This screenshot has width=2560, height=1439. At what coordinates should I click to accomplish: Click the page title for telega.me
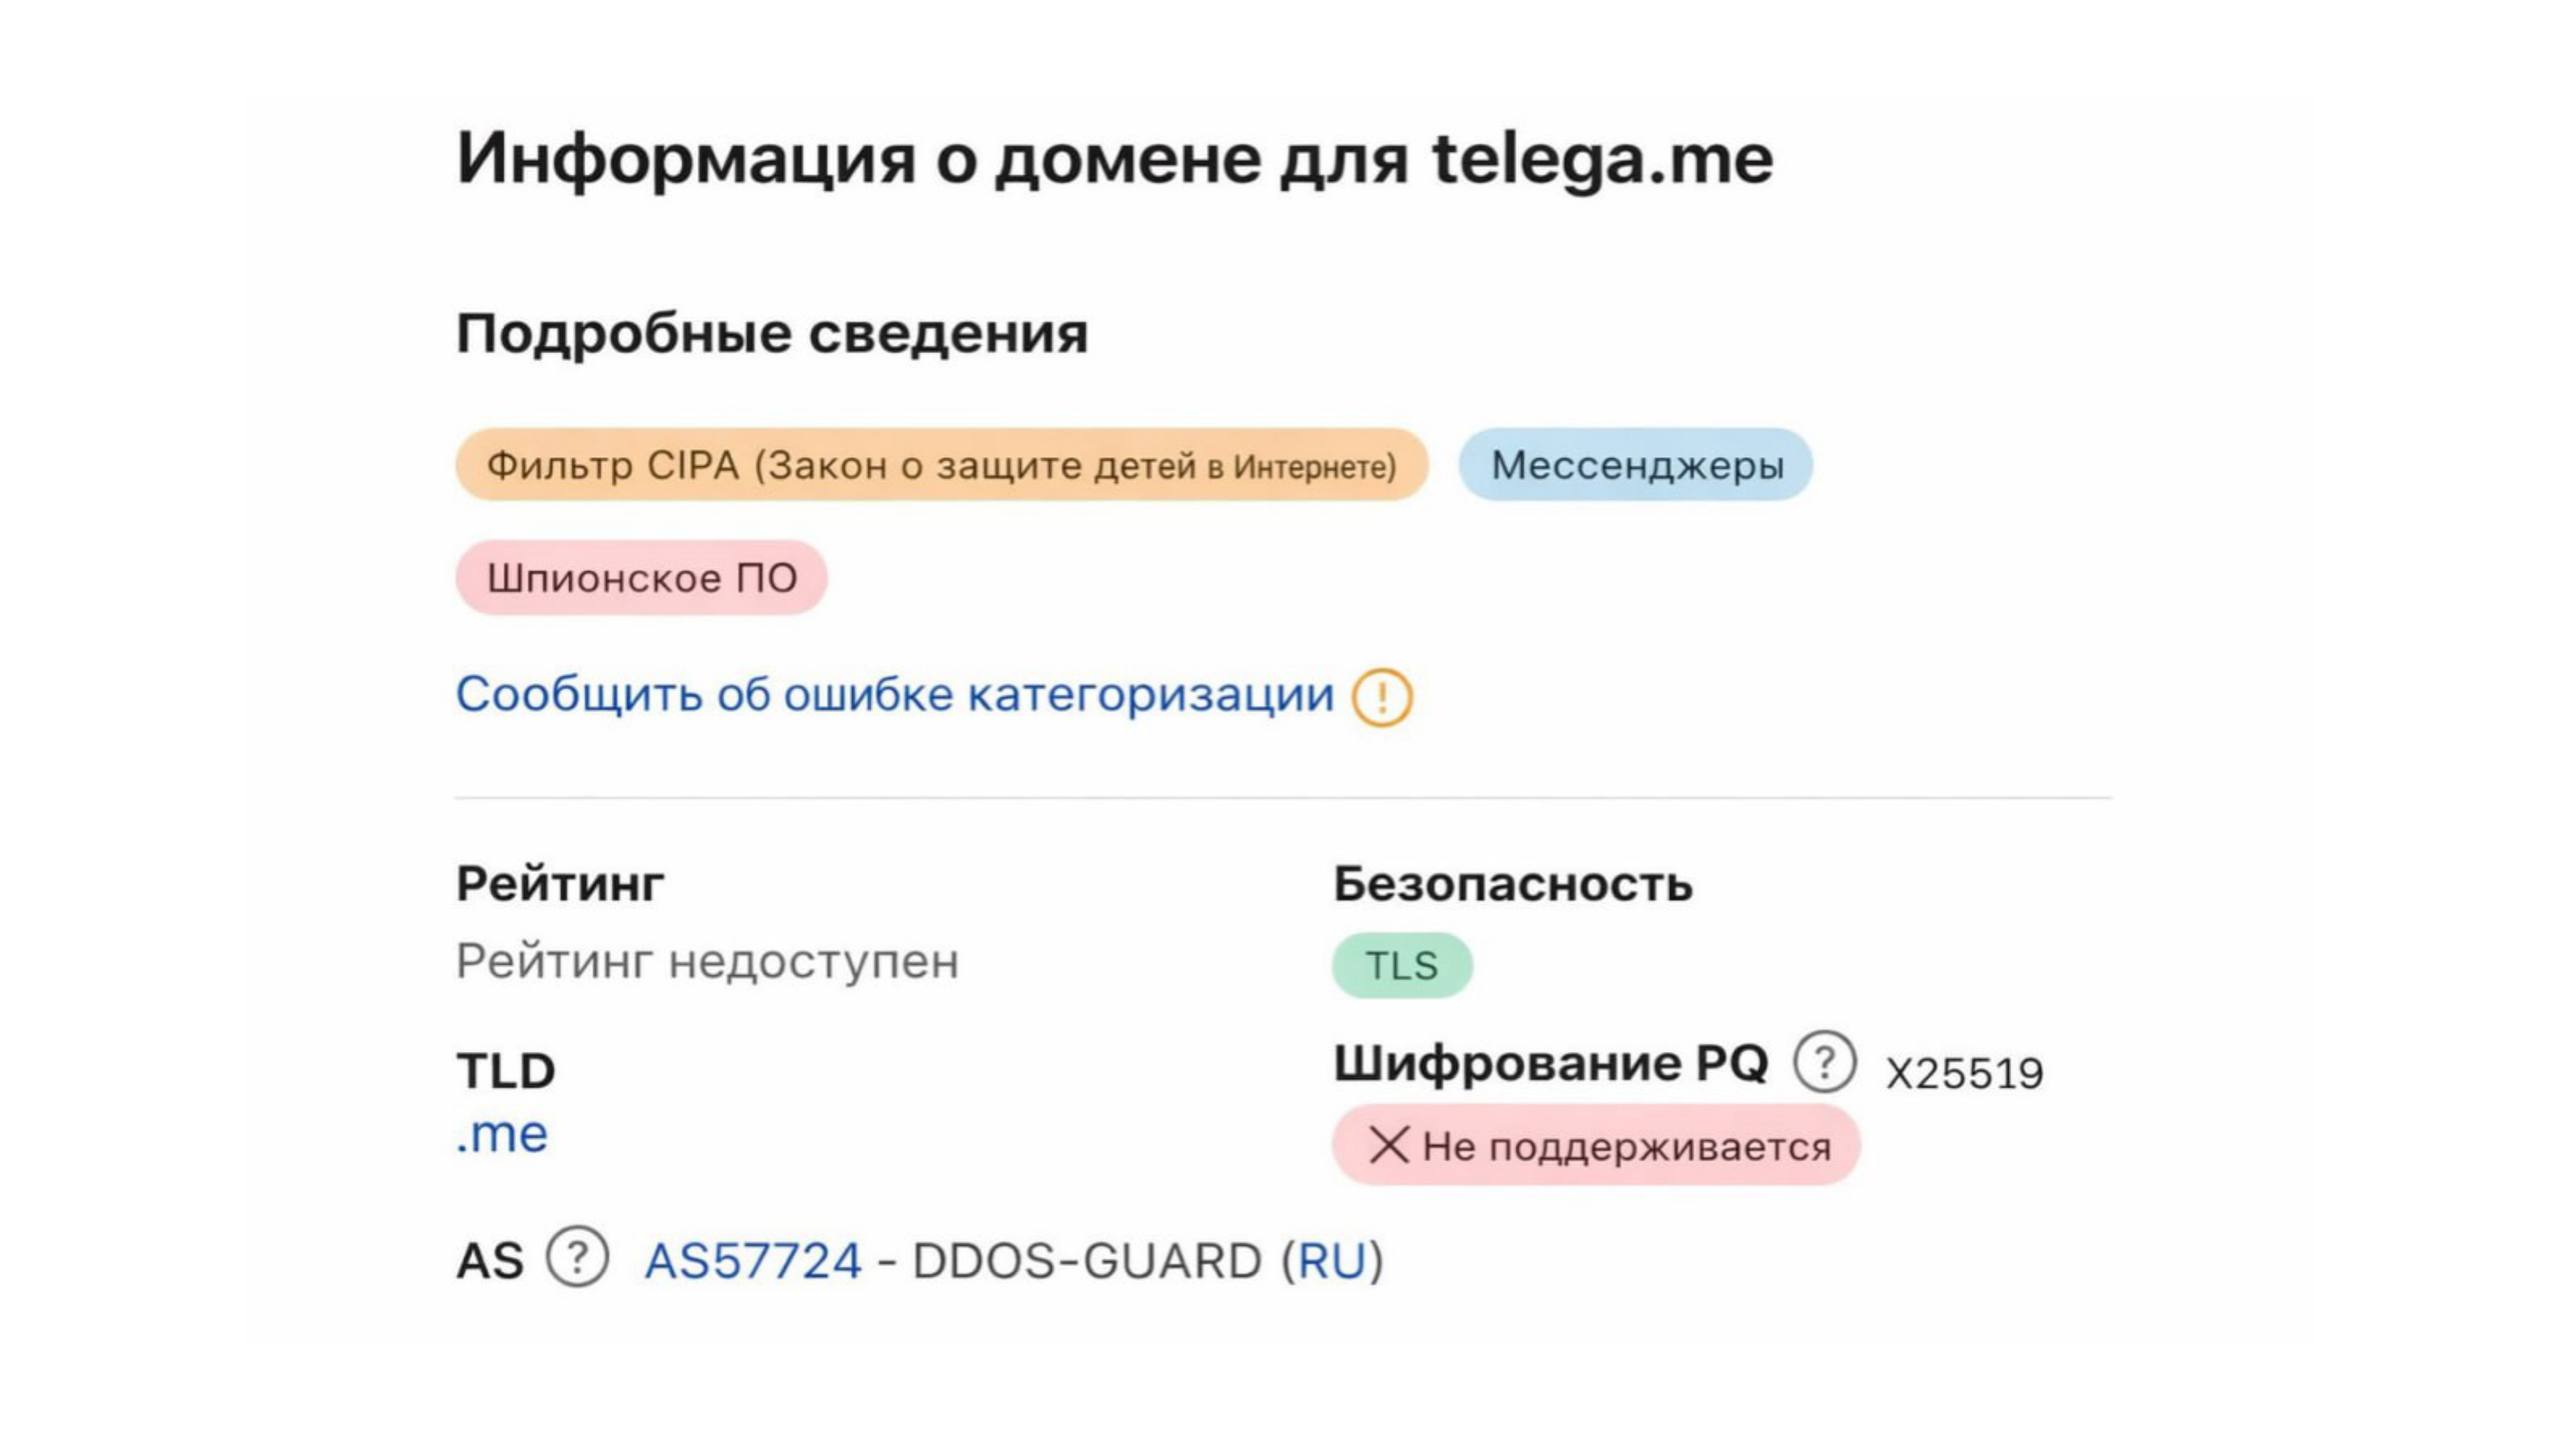point(1114,158)
